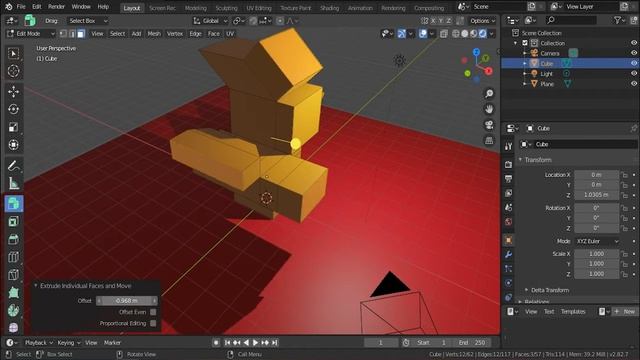Open Global orientation dropdown
Screen dimensions: 640x360
pos(210,21)
